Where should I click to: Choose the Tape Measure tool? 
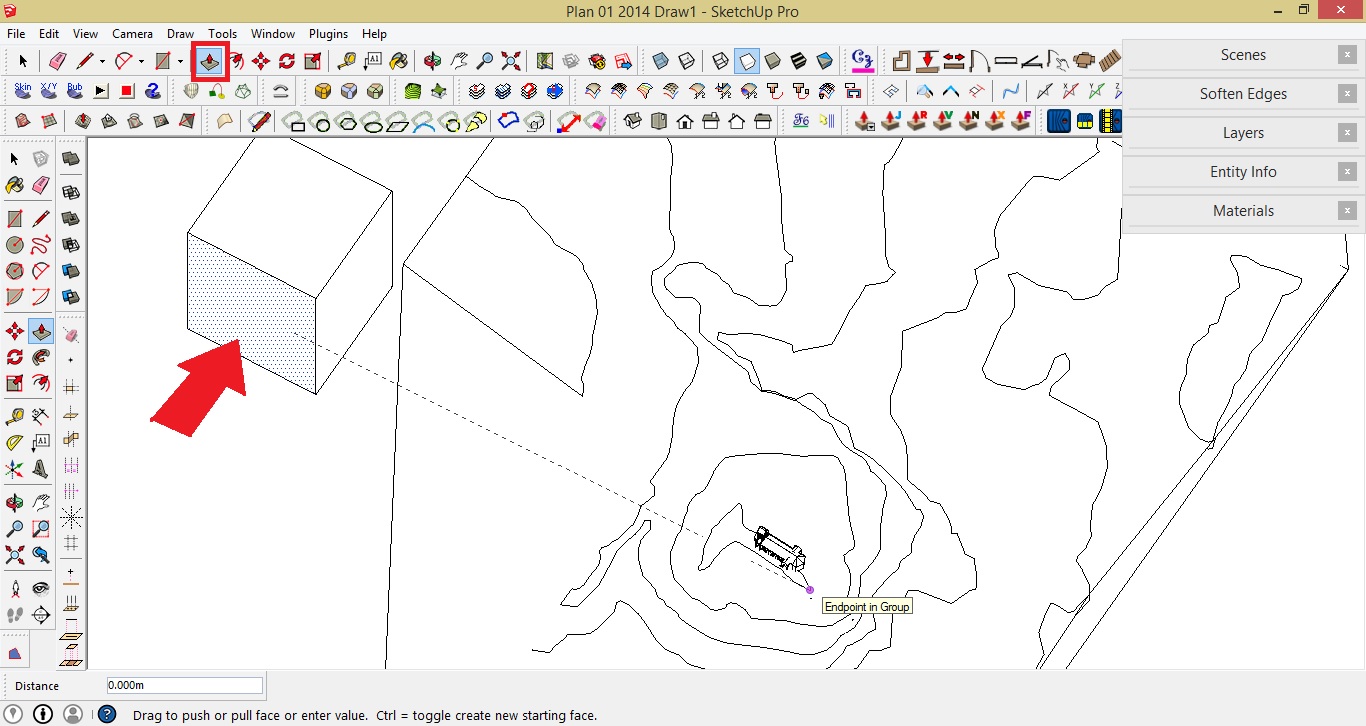click(347, 61)
